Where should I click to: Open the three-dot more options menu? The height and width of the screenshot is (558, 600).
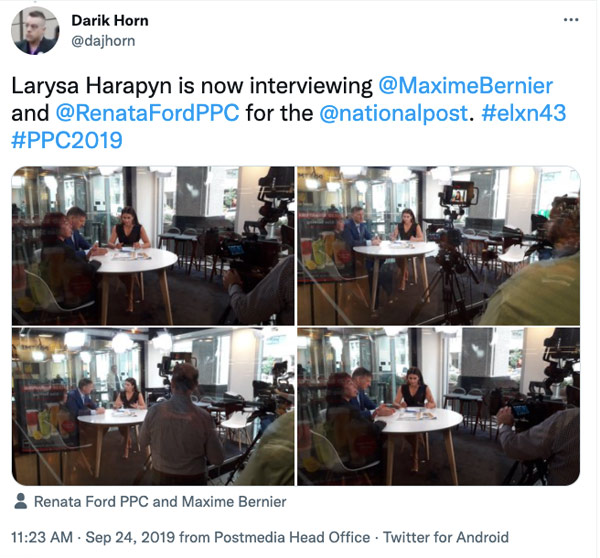pyautogui.click(x=571, y=20)
